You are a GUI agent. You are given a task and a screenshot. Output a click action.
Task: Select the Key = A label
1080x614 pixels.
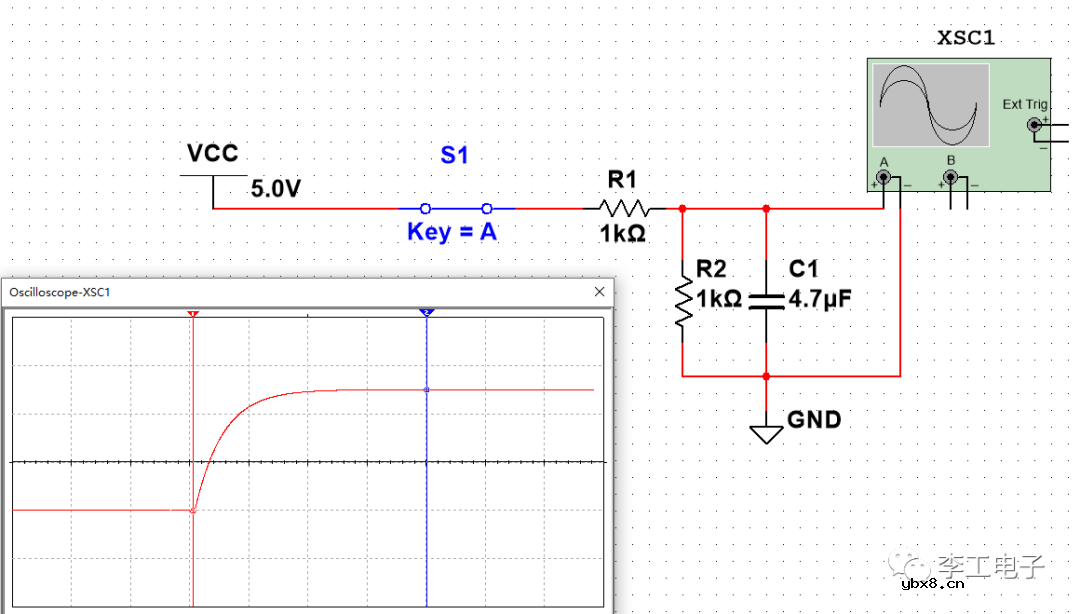coord(452,231)
